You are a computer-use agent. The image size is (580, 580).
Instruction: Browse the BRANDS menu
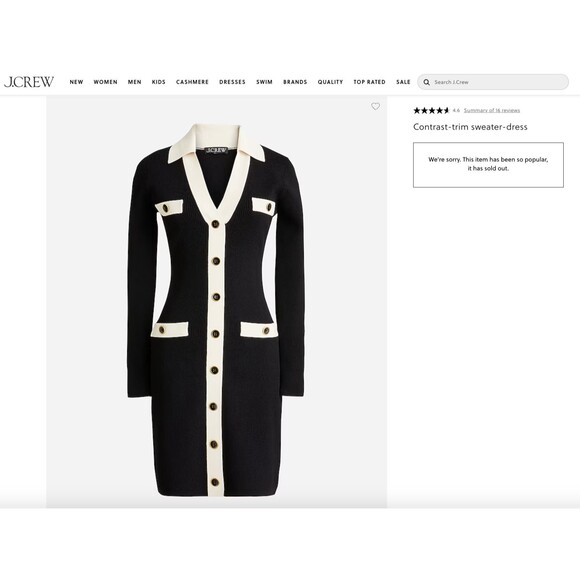pyautogui.click(x=295, y=82)
